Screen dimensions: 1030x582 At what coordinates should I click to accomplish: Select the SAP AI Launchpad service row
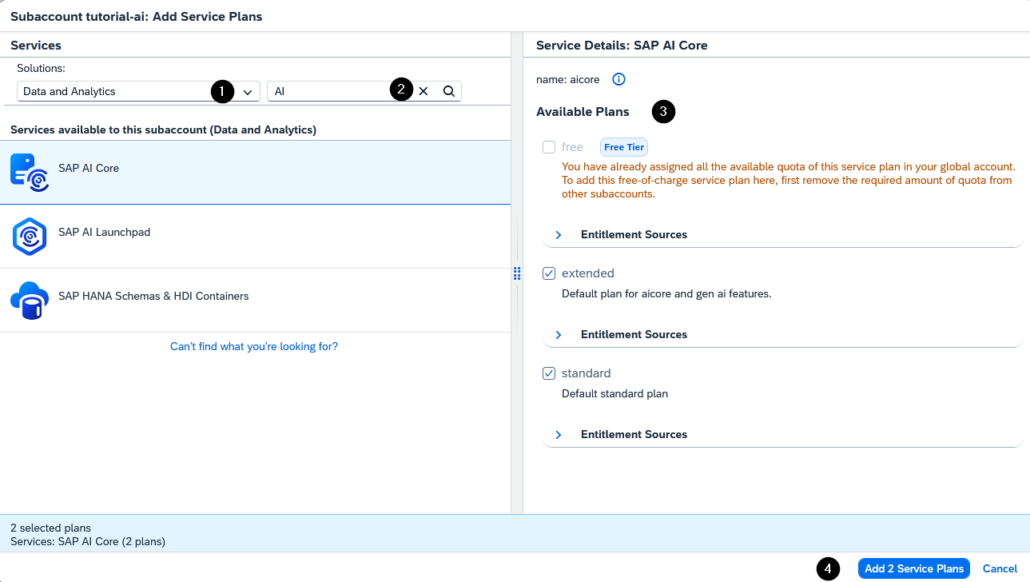tap(256, 236)
